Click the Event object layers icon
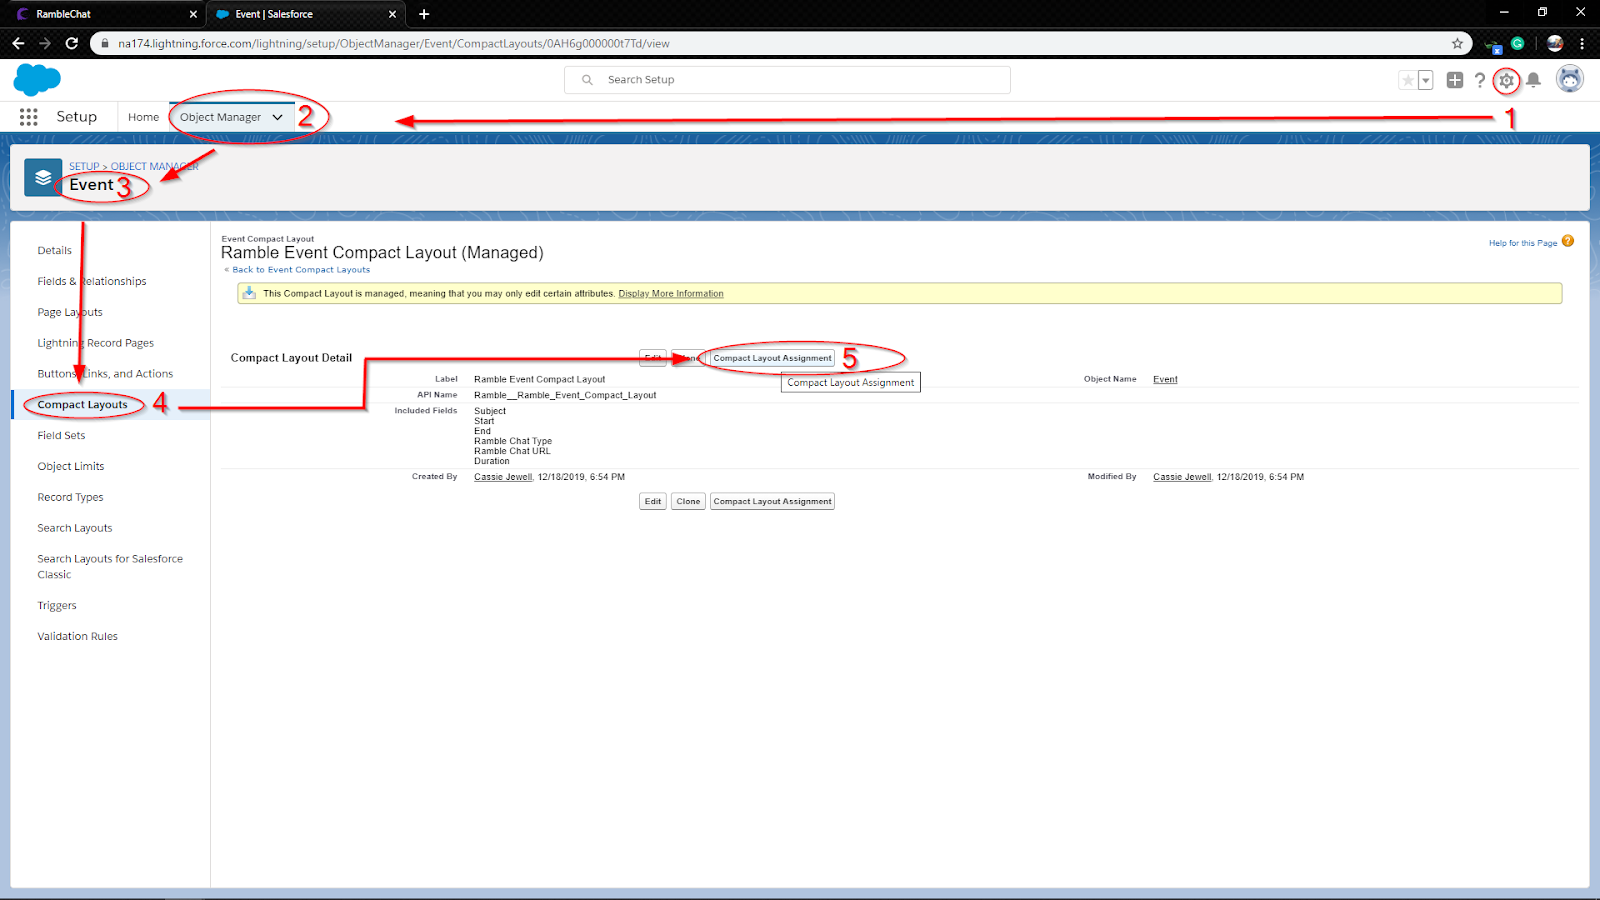The height and width of the screenshot is (900, 1600). (x=43, y=177)
